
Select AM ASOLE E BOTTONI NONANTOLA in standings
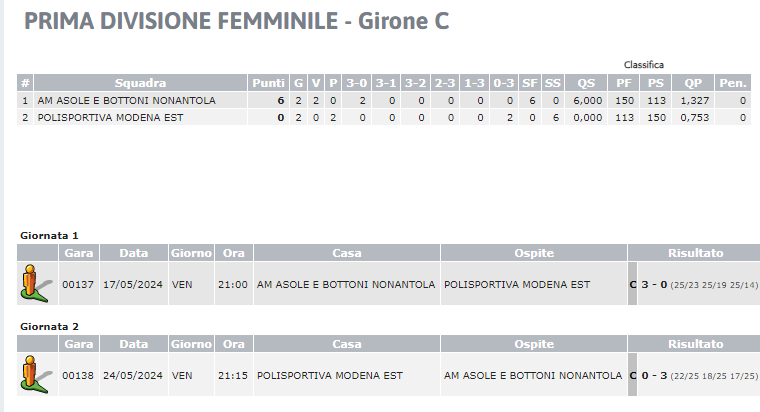pyautogui.click(x=127, y=100)
